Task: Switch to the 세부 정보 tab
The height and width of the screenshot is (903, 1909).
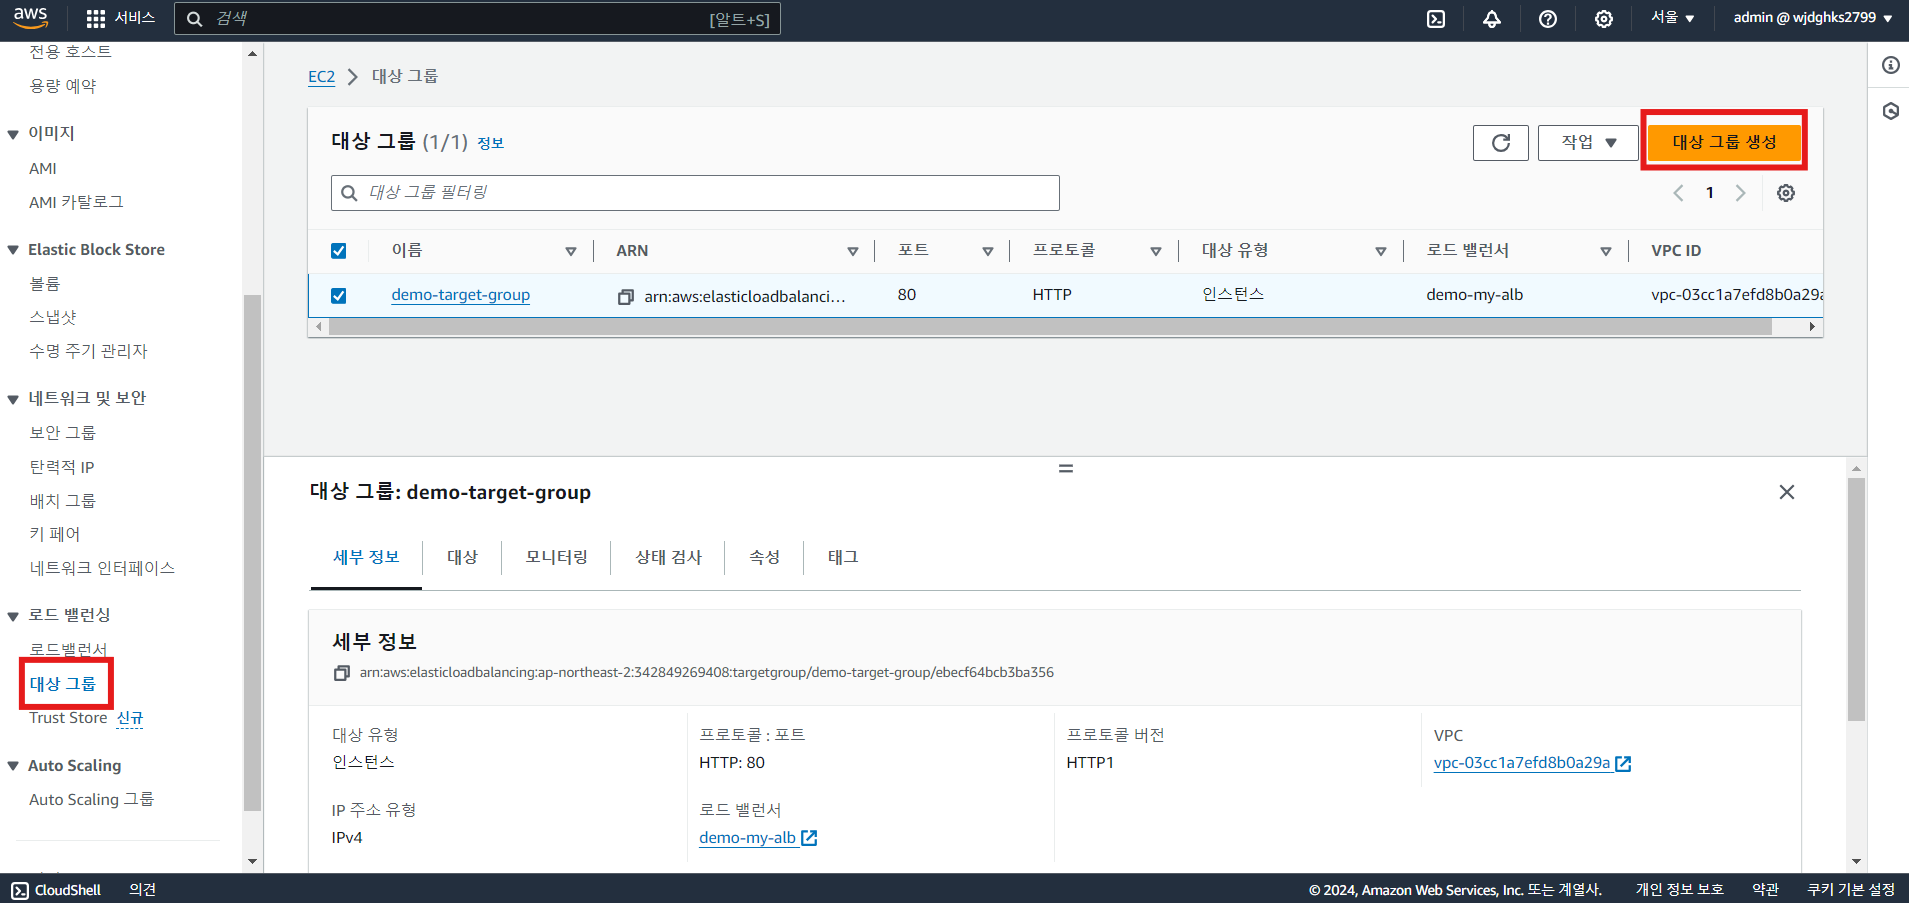Action: pos(366,557)
